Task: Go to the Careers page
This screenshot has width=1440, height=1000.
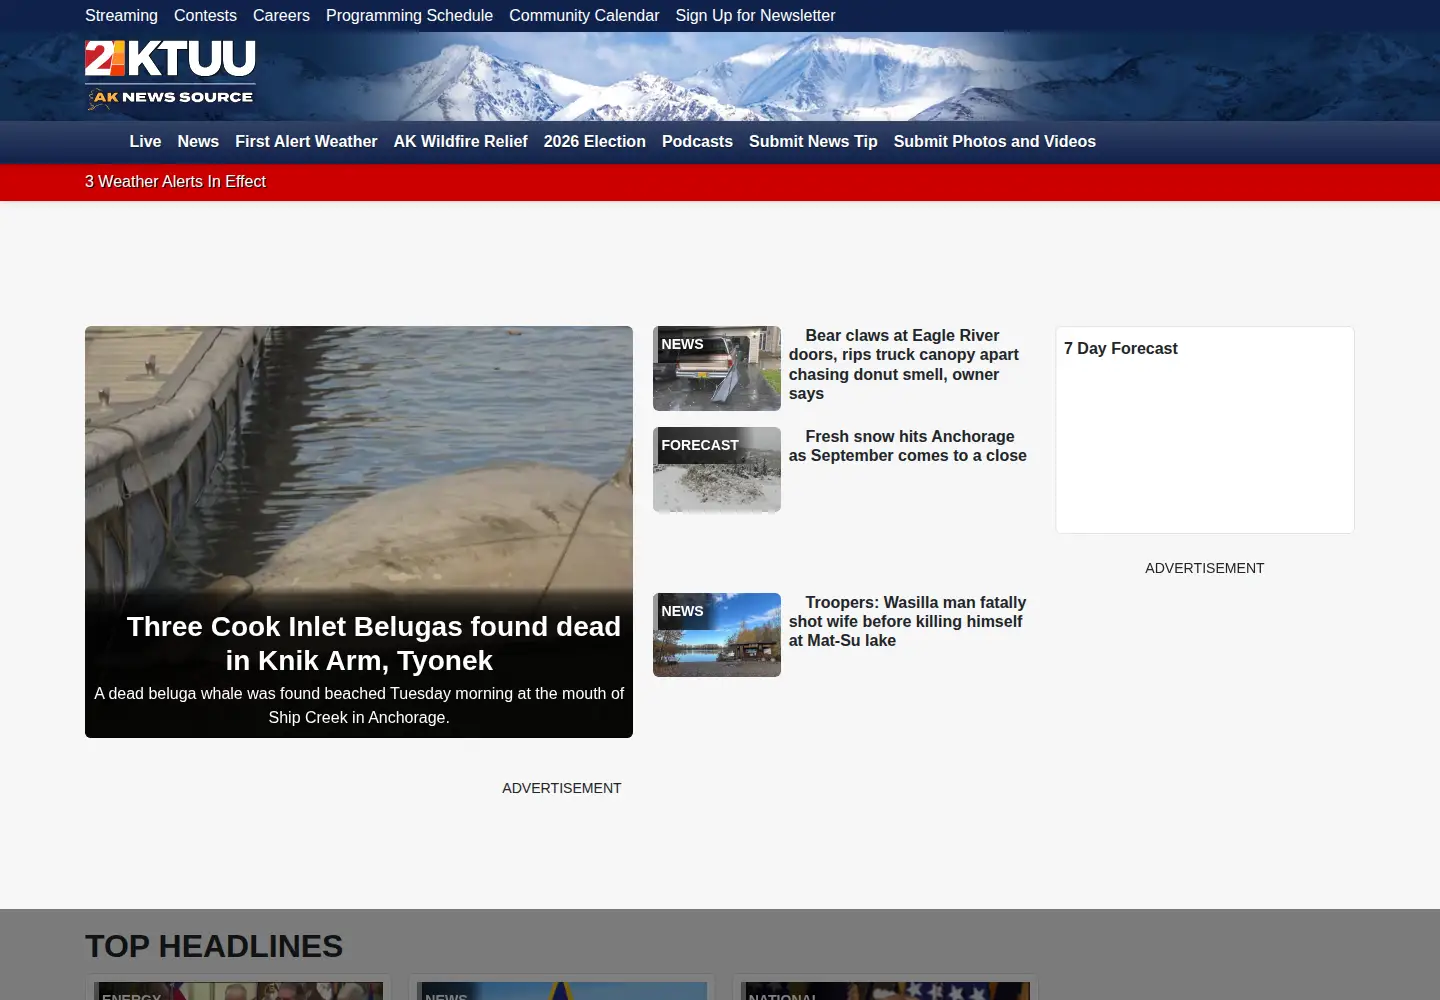Action: [x=281, y=16]
